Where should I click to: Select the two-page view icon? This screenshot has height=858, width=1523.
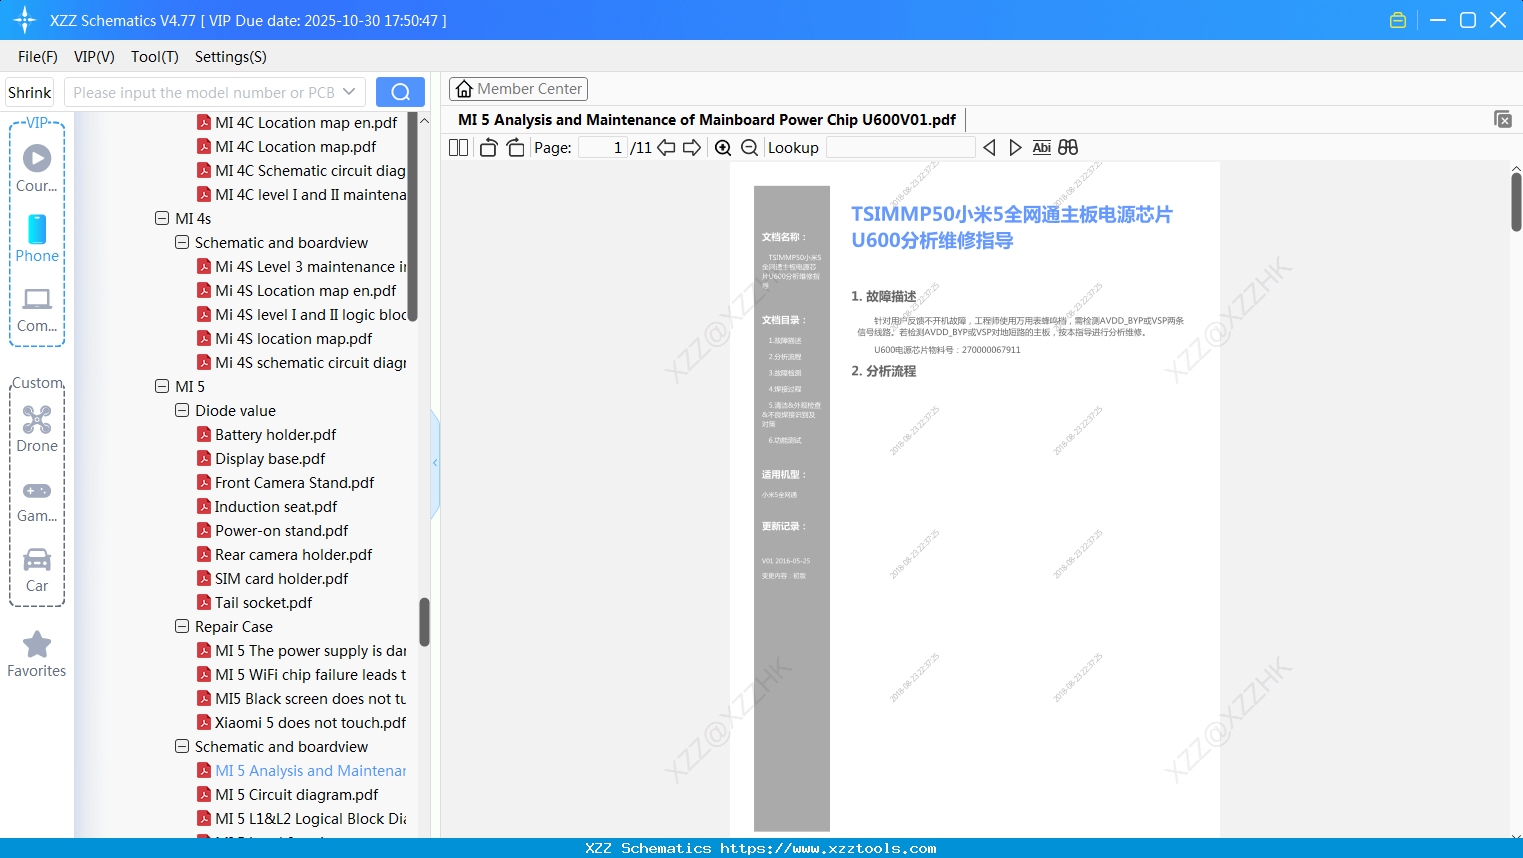point(457,147)
